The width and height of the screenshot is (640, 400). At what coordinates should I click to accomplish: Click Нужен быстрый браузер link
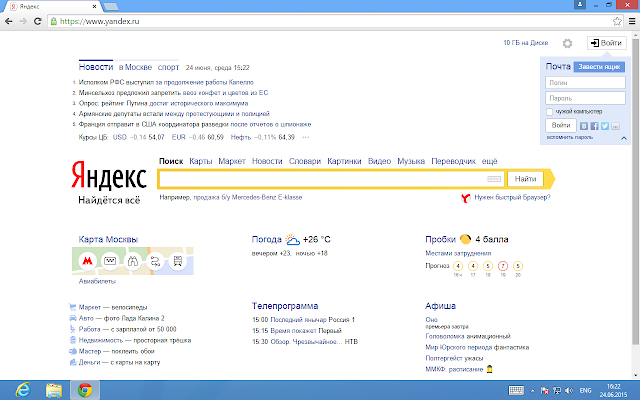512,198
